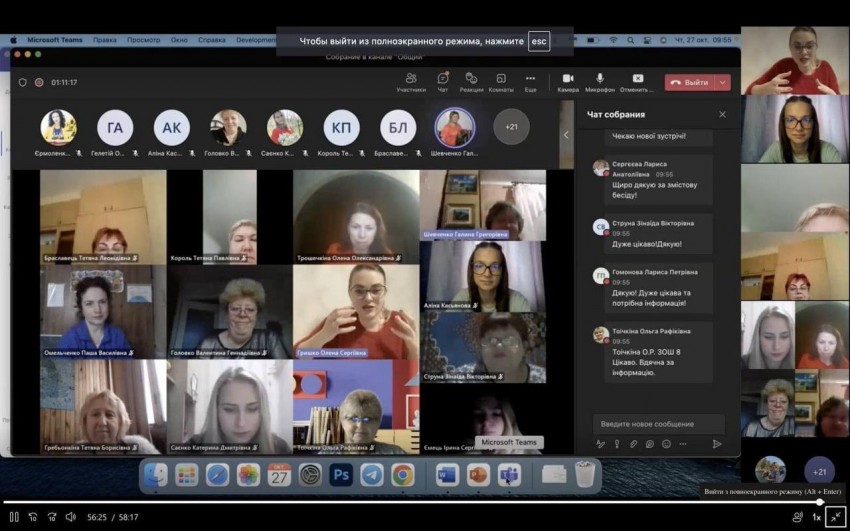Stop screen sharing with Отменить
This screenshot has width=850, height=531.
(x=638, y=82)
